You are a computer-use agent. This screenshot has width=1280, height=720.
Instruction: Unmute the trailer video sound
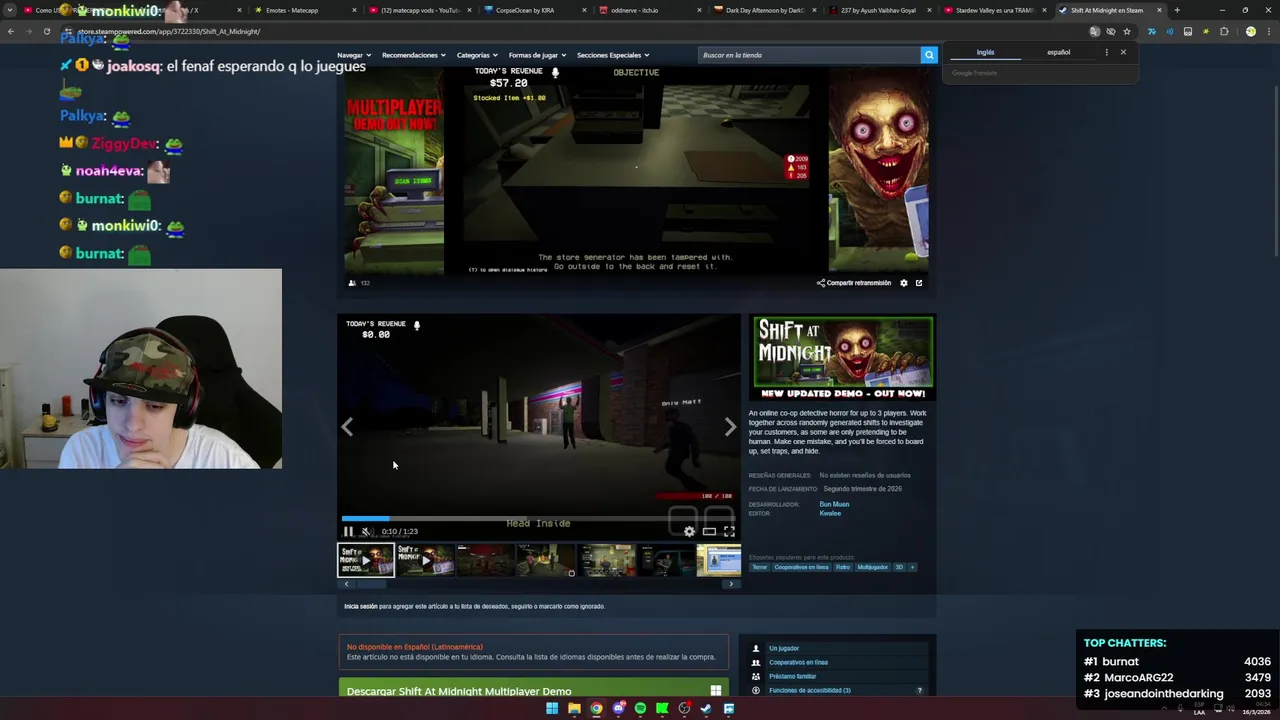[366, 531]
